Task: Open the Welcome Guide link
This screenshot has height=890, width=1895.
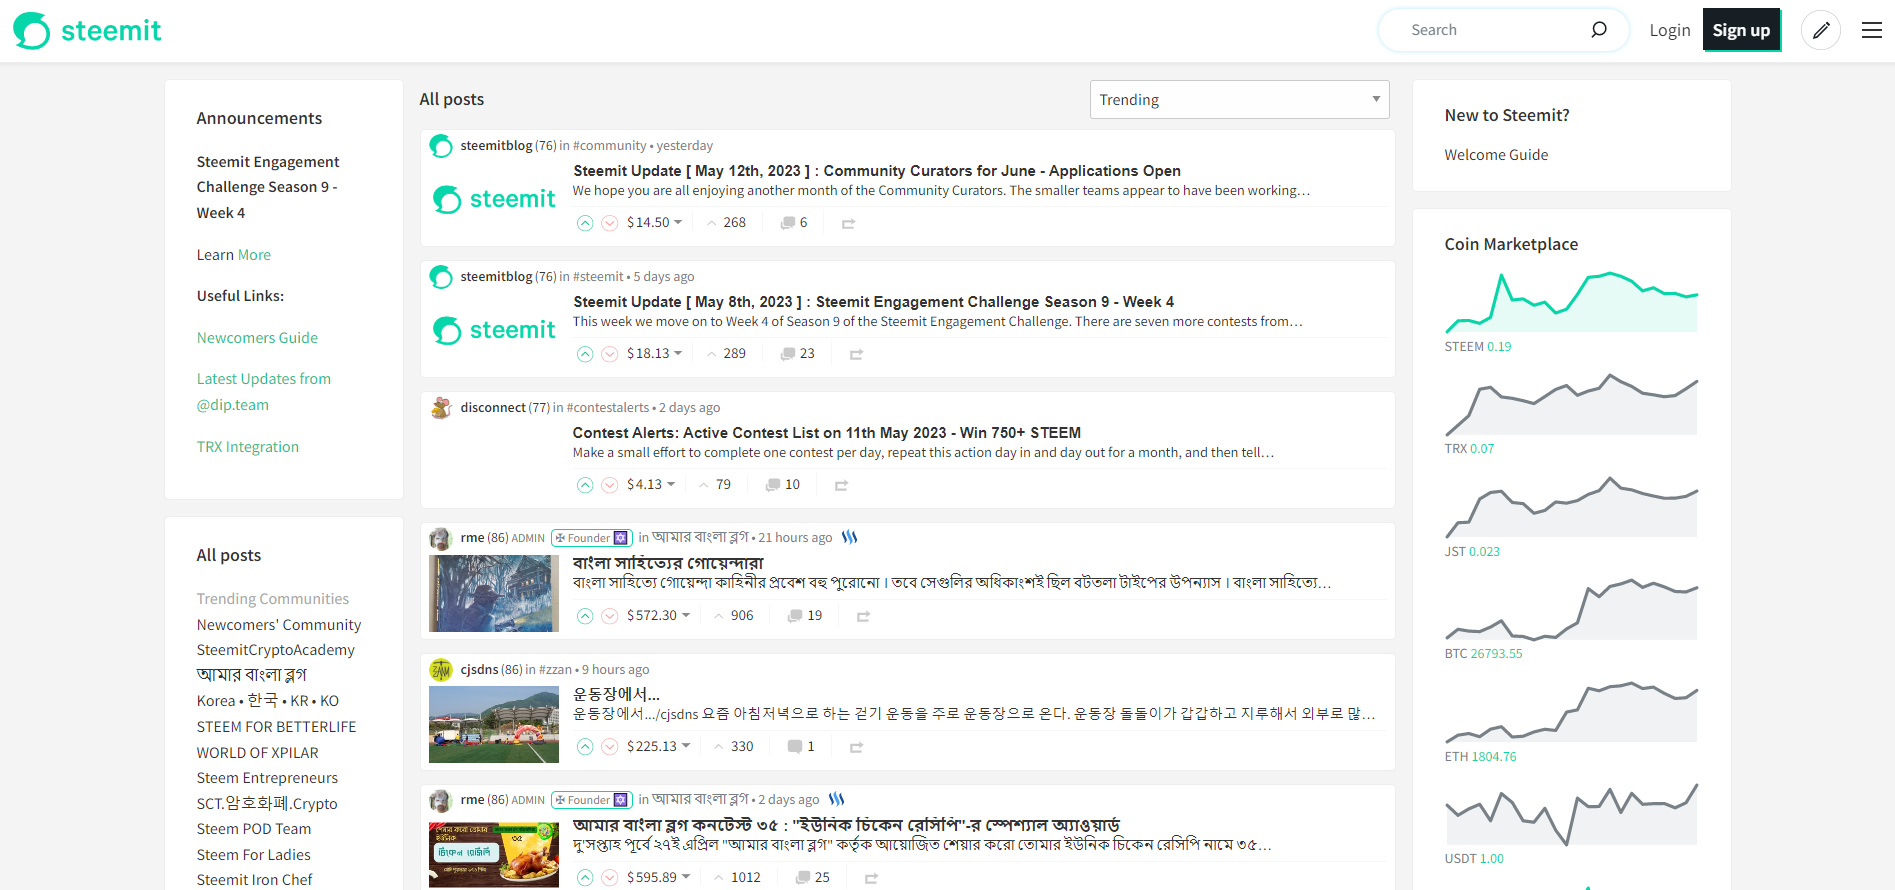Action: pyautogui.click(x=1496, y=155)
